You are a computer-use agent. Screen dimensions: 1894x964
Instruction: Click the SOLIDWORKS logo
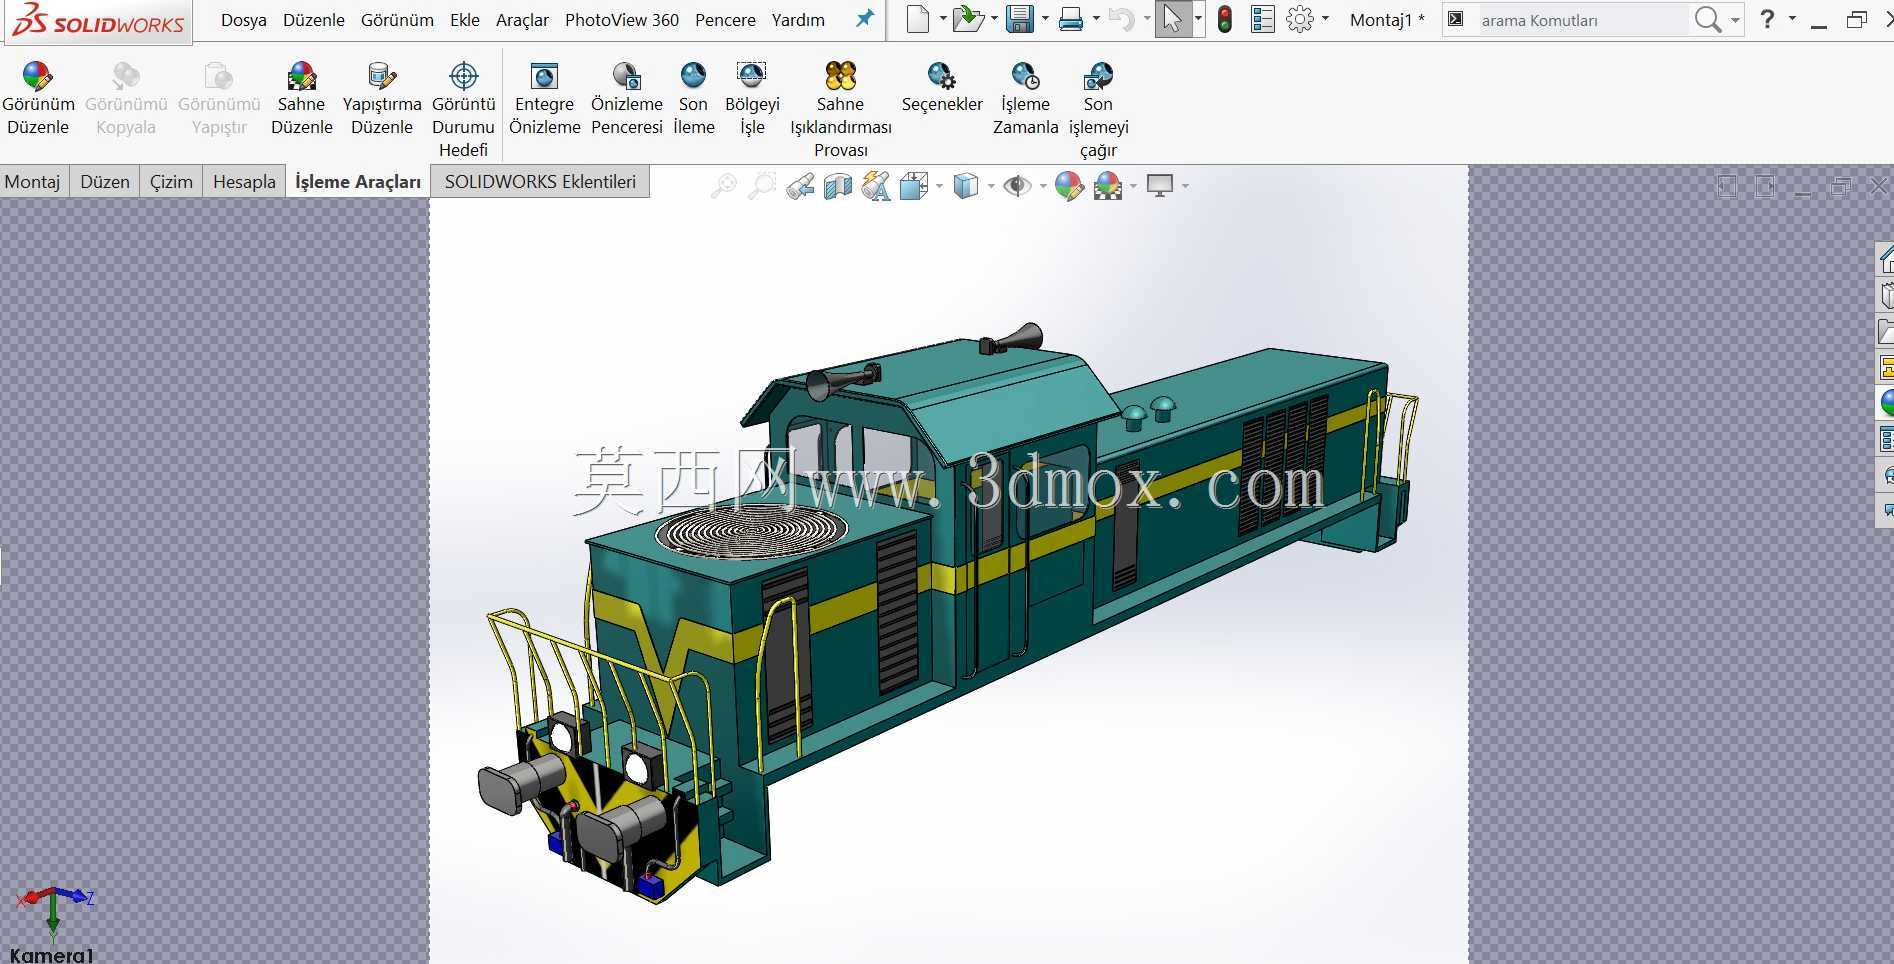pos(98,21)
